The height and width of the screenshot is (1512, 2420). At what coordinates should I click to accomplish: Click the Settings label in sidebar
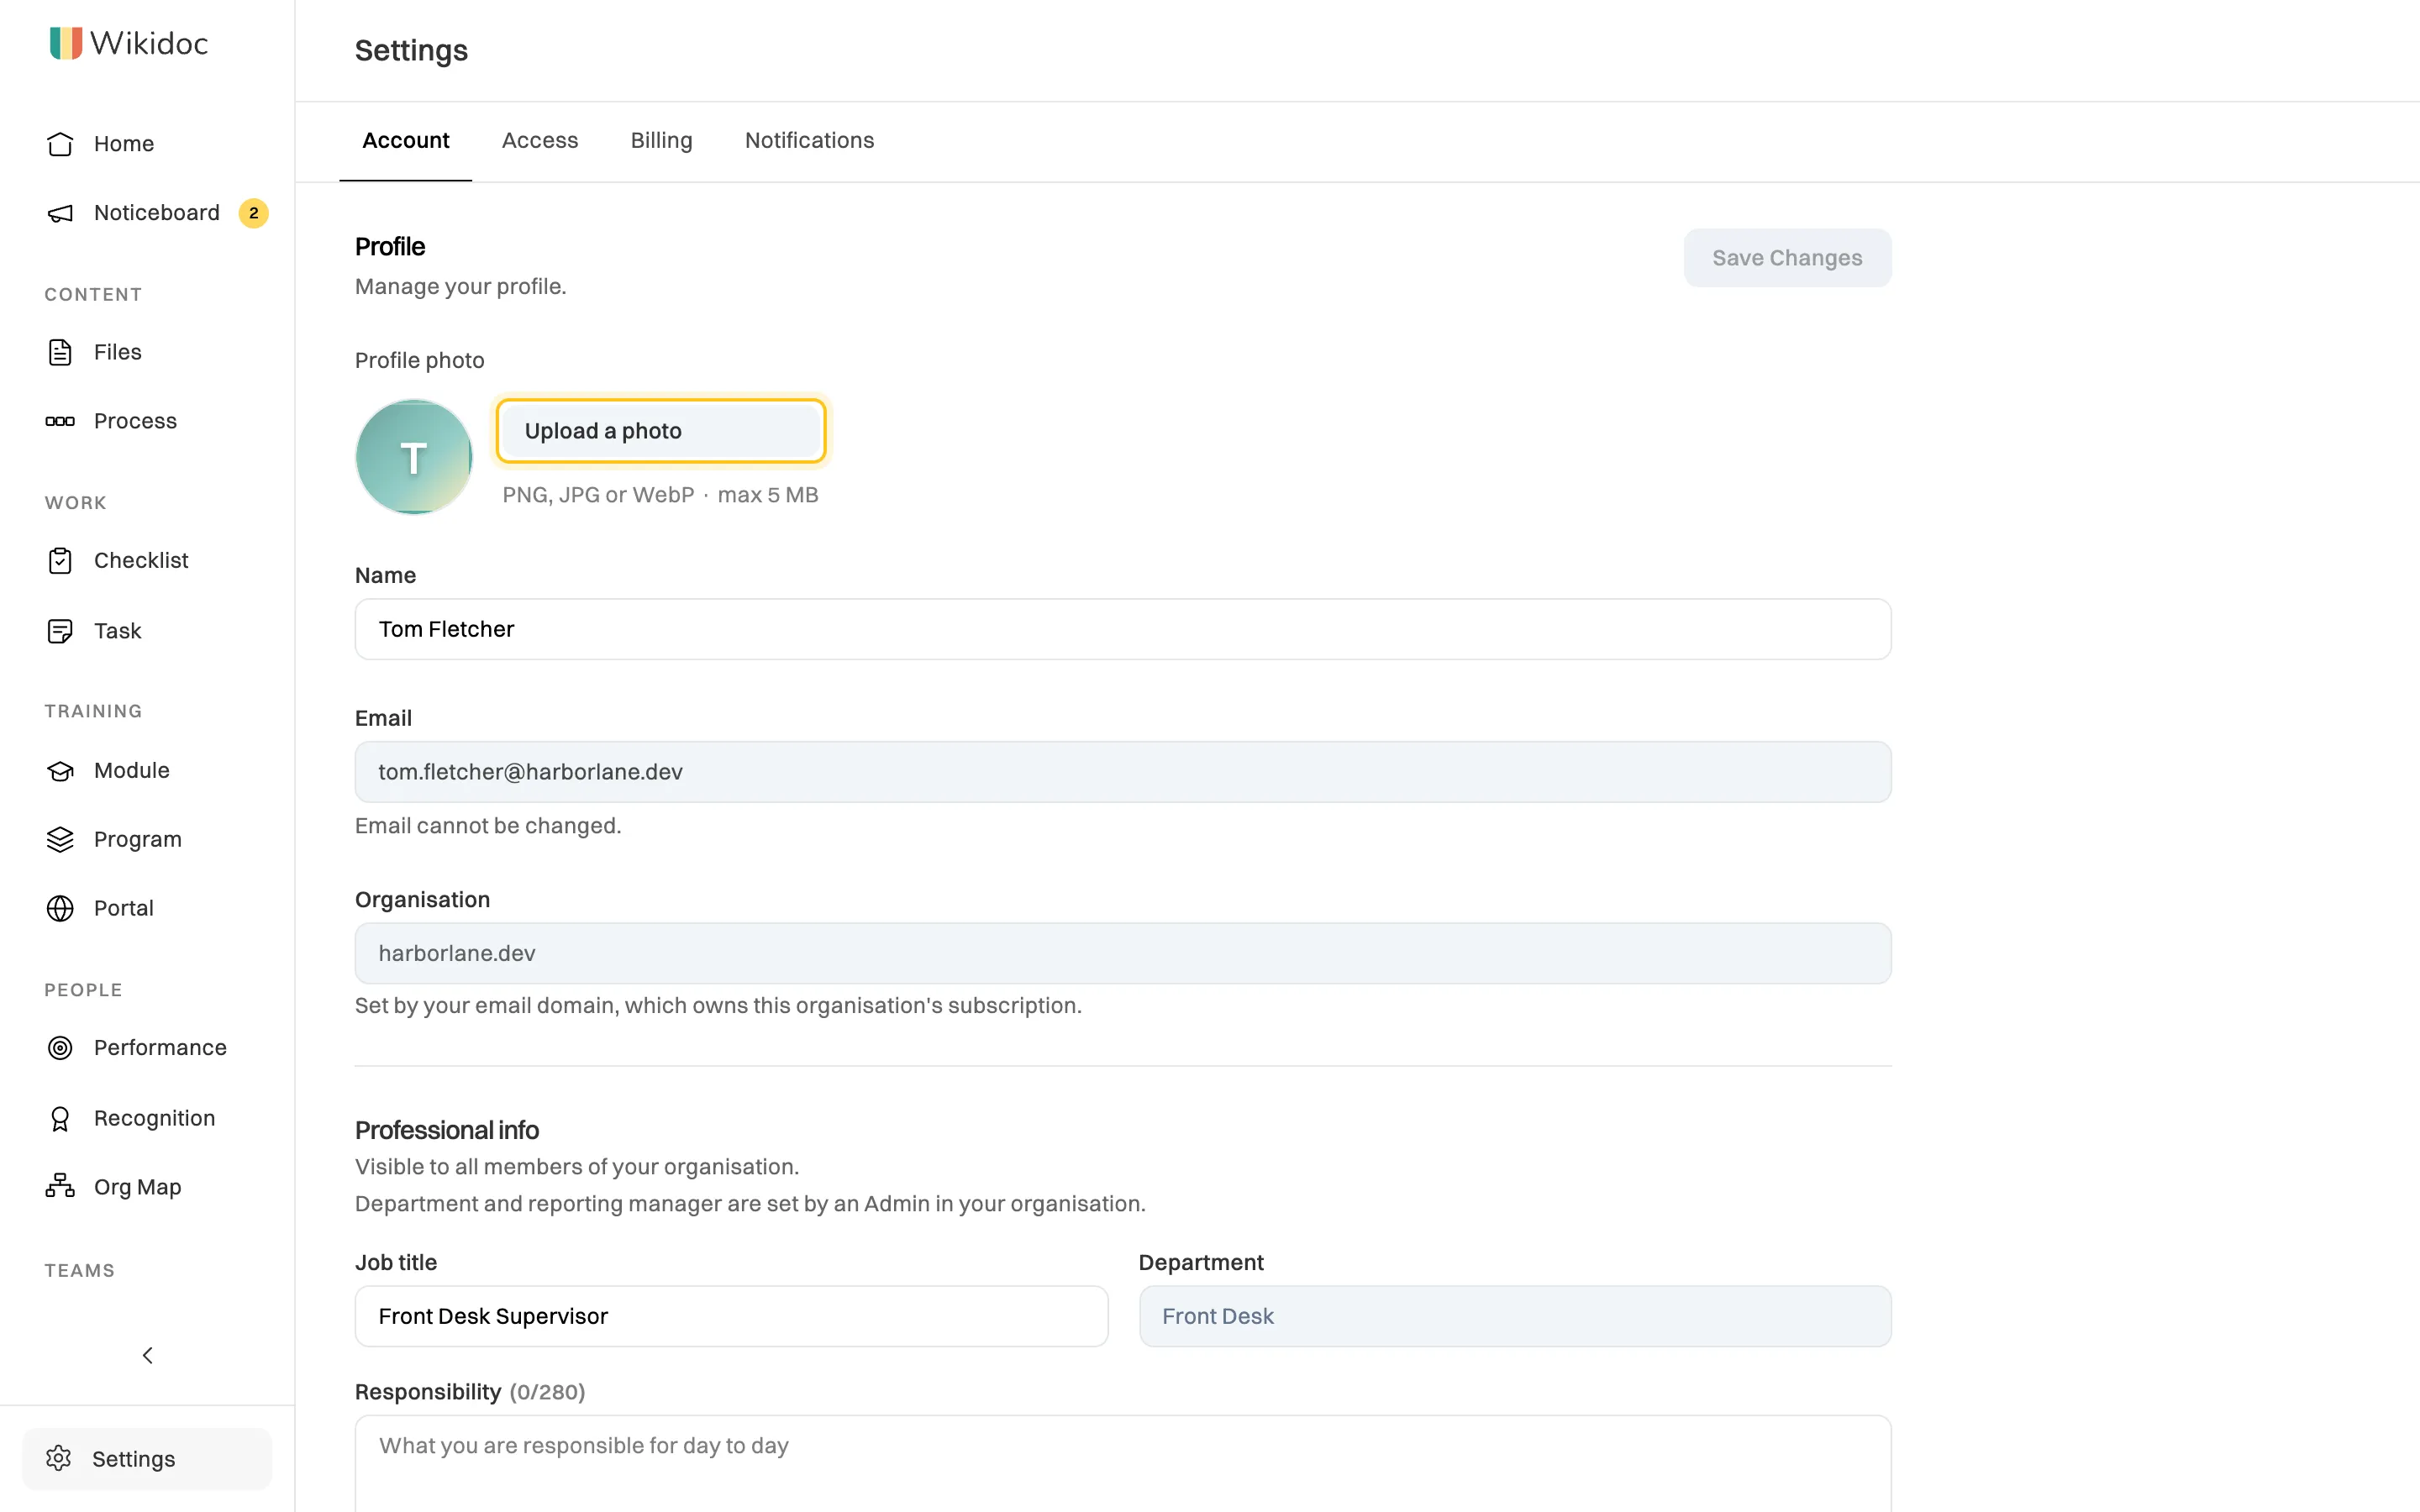[x=134, y=1459]
